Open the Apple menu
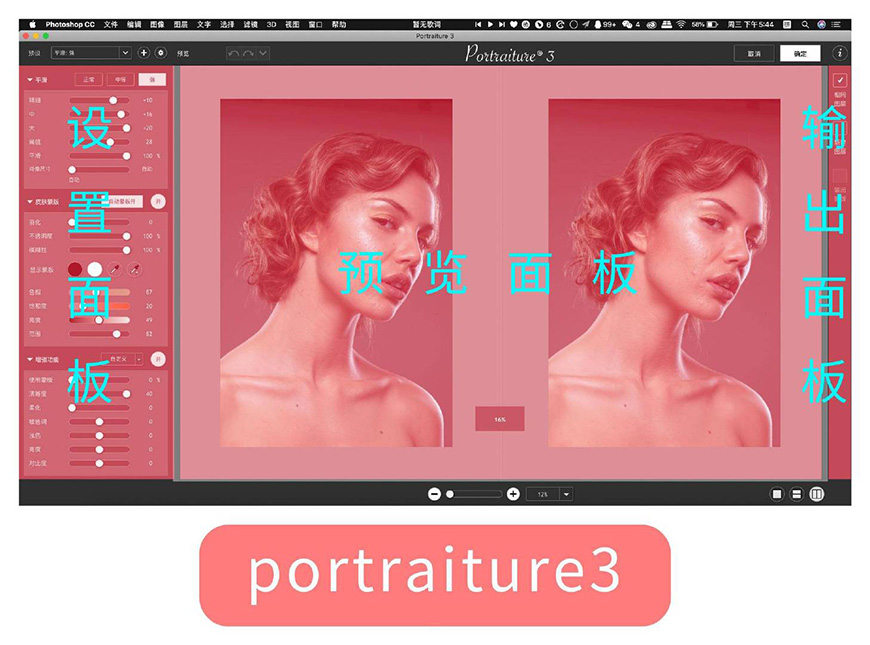This screenshot has width=870, height=645. (32, 24)
